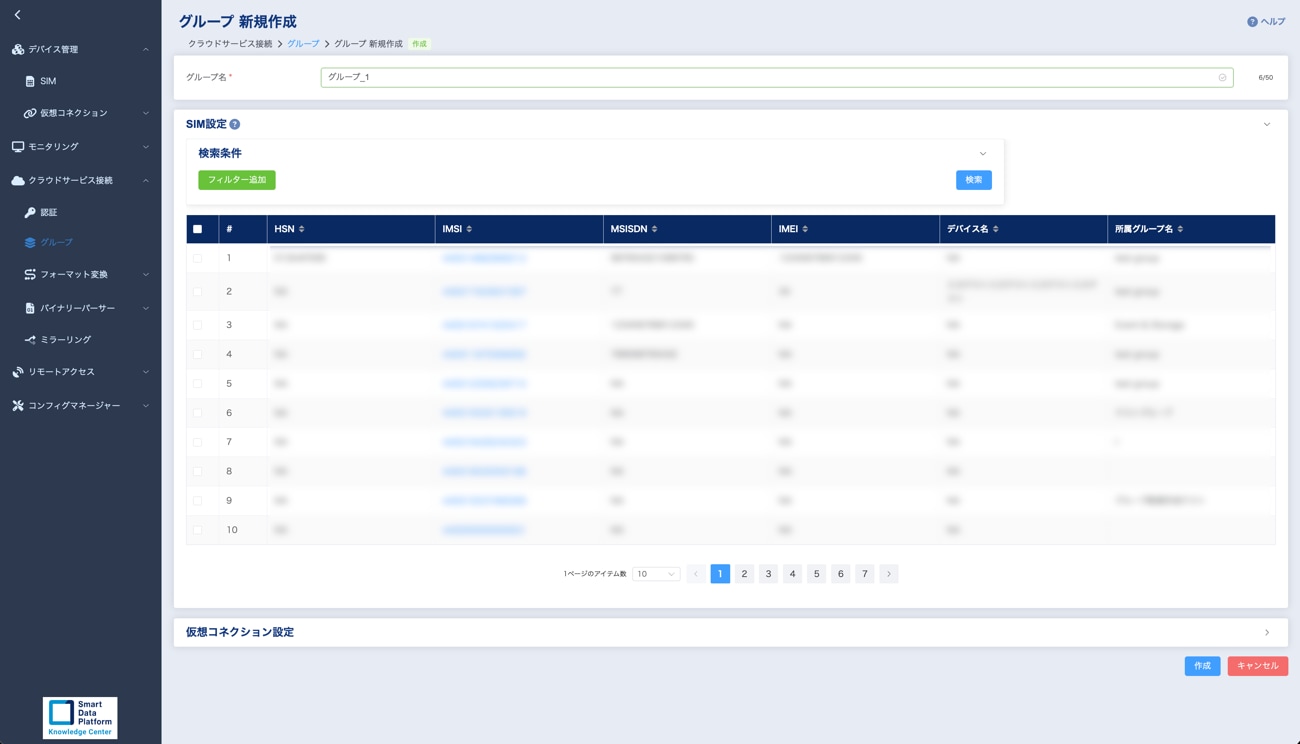Click the キャンセル cancel button
The height and width of the screenshot is (744, 1300).
(1258, 666)
